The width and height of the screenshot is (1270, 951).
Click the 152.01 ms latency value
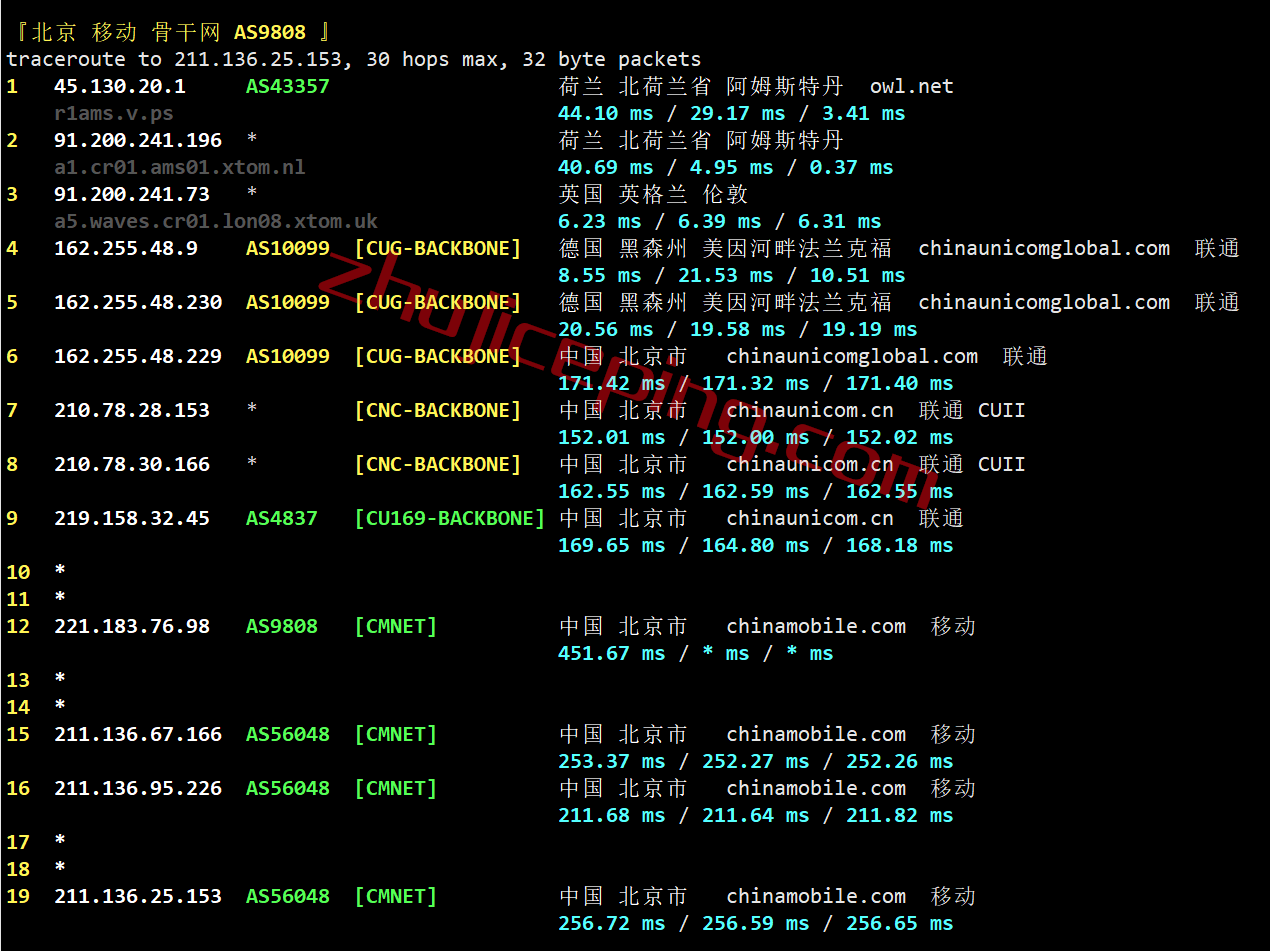pyautogui.click(x=612, y=437)
